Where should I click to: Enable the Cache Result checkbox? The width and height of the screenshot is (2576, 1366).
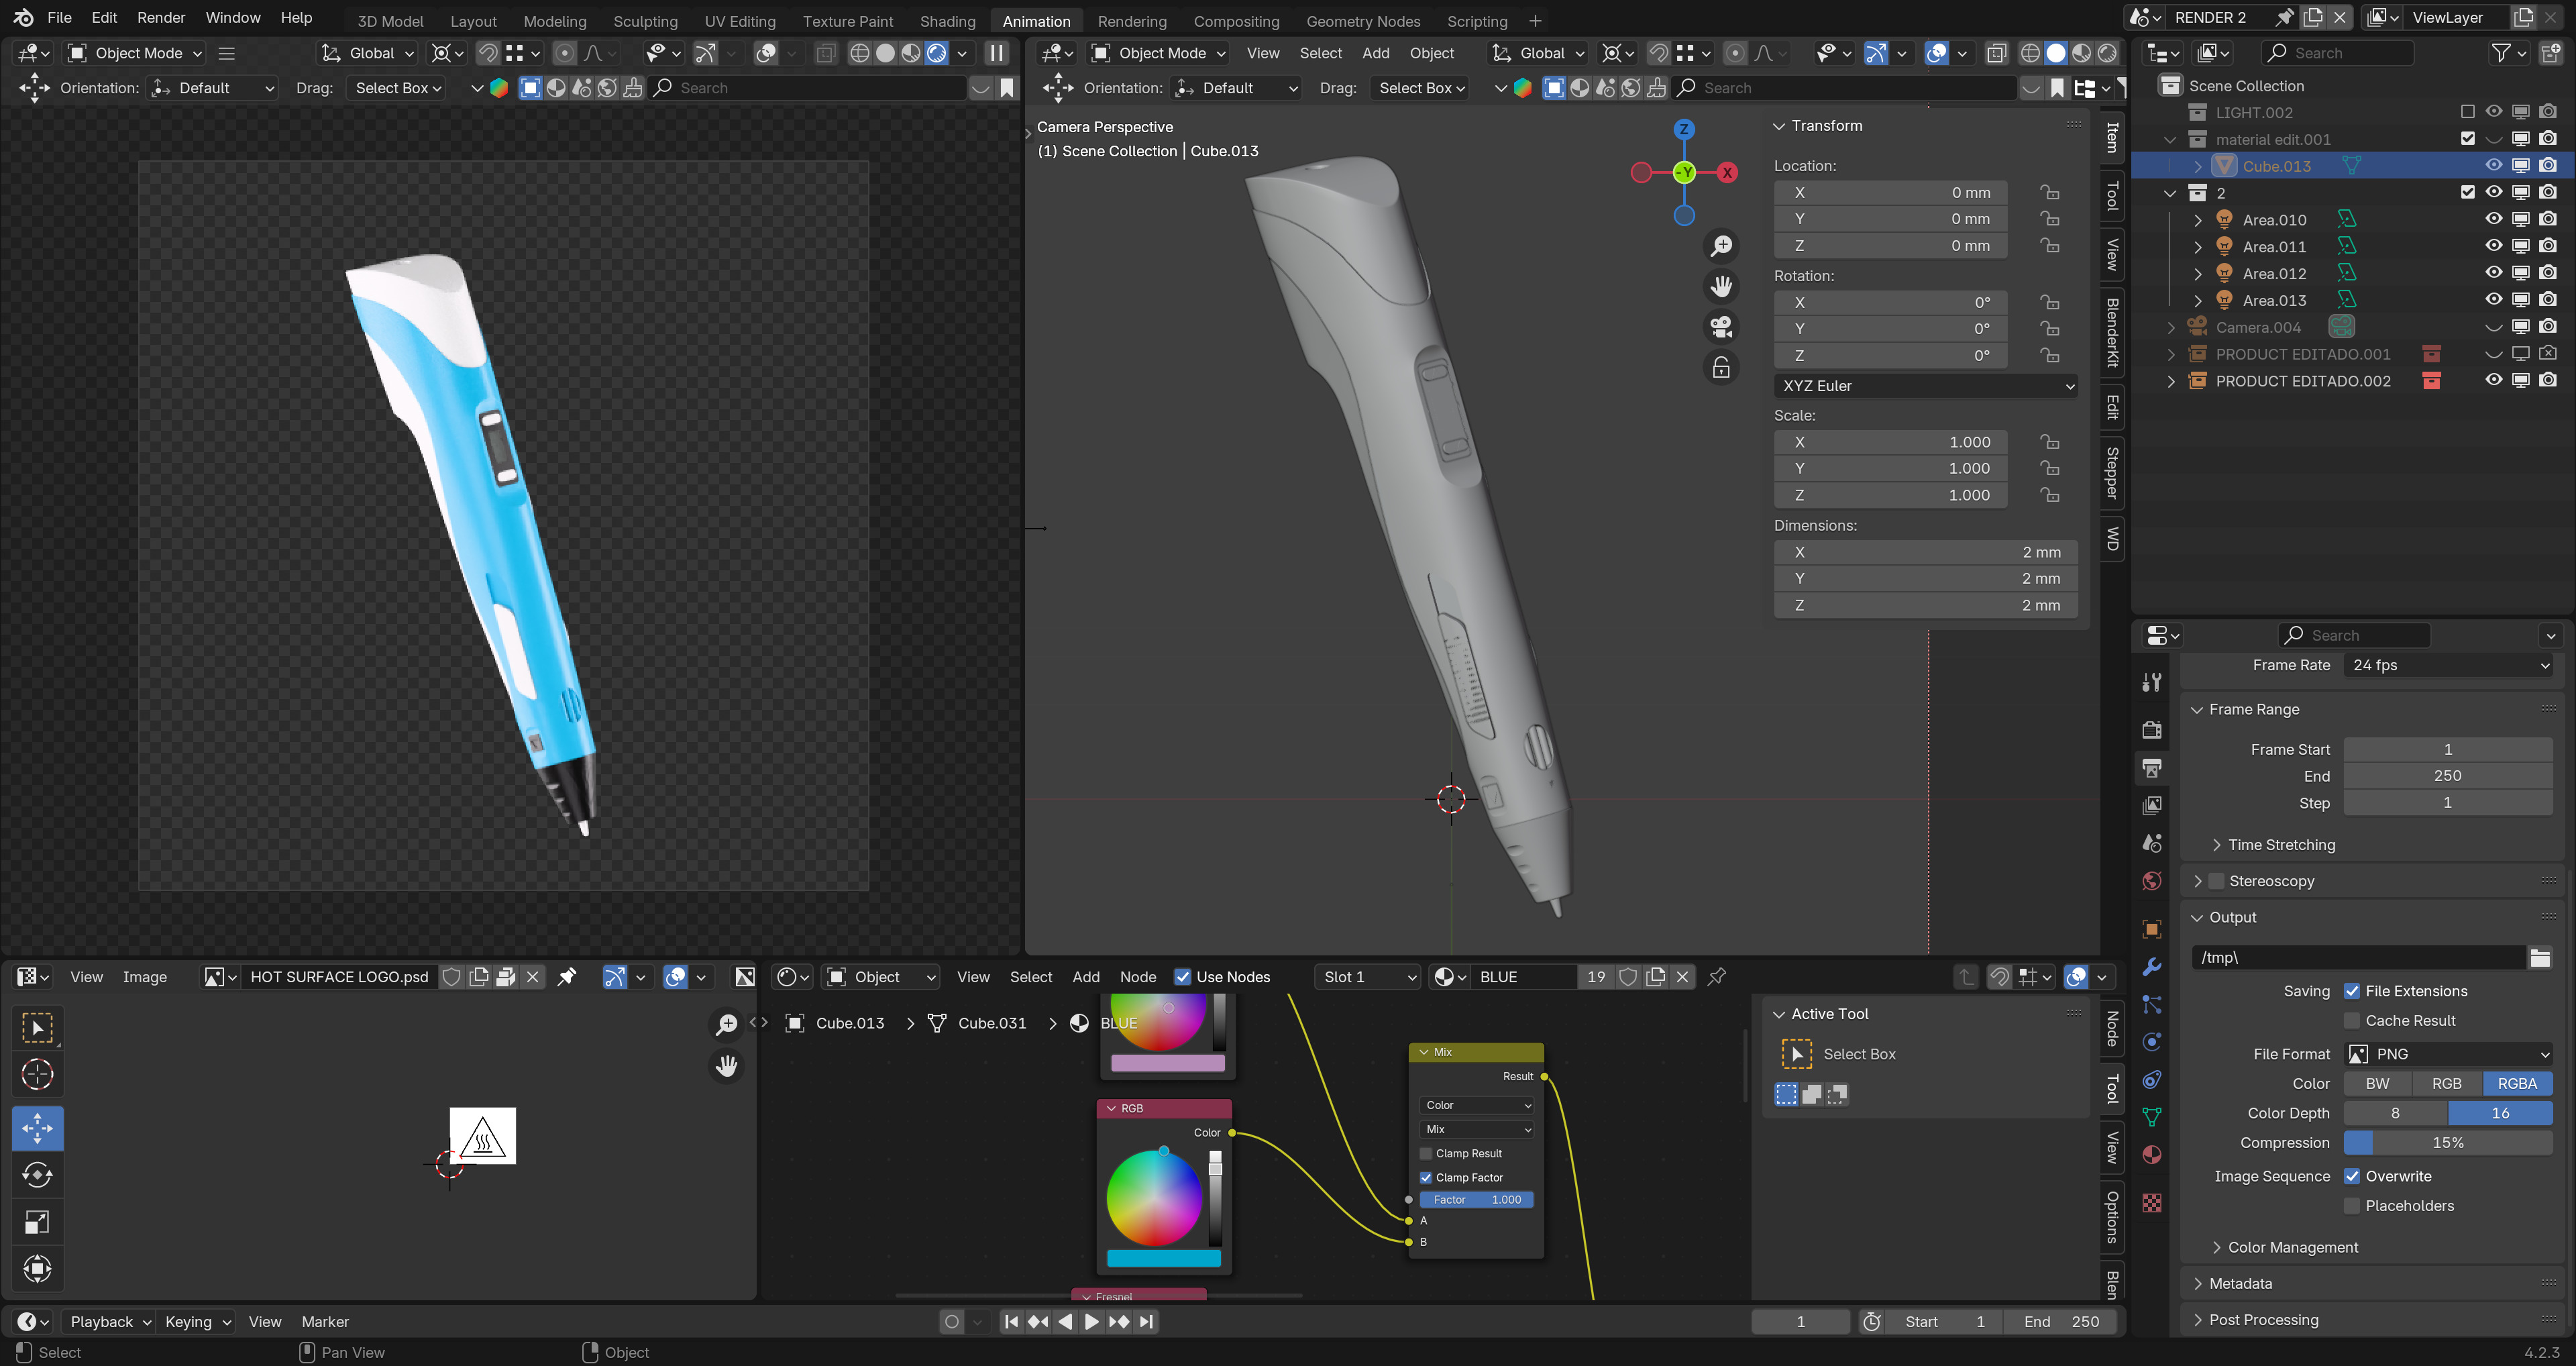point(2352,1020)
